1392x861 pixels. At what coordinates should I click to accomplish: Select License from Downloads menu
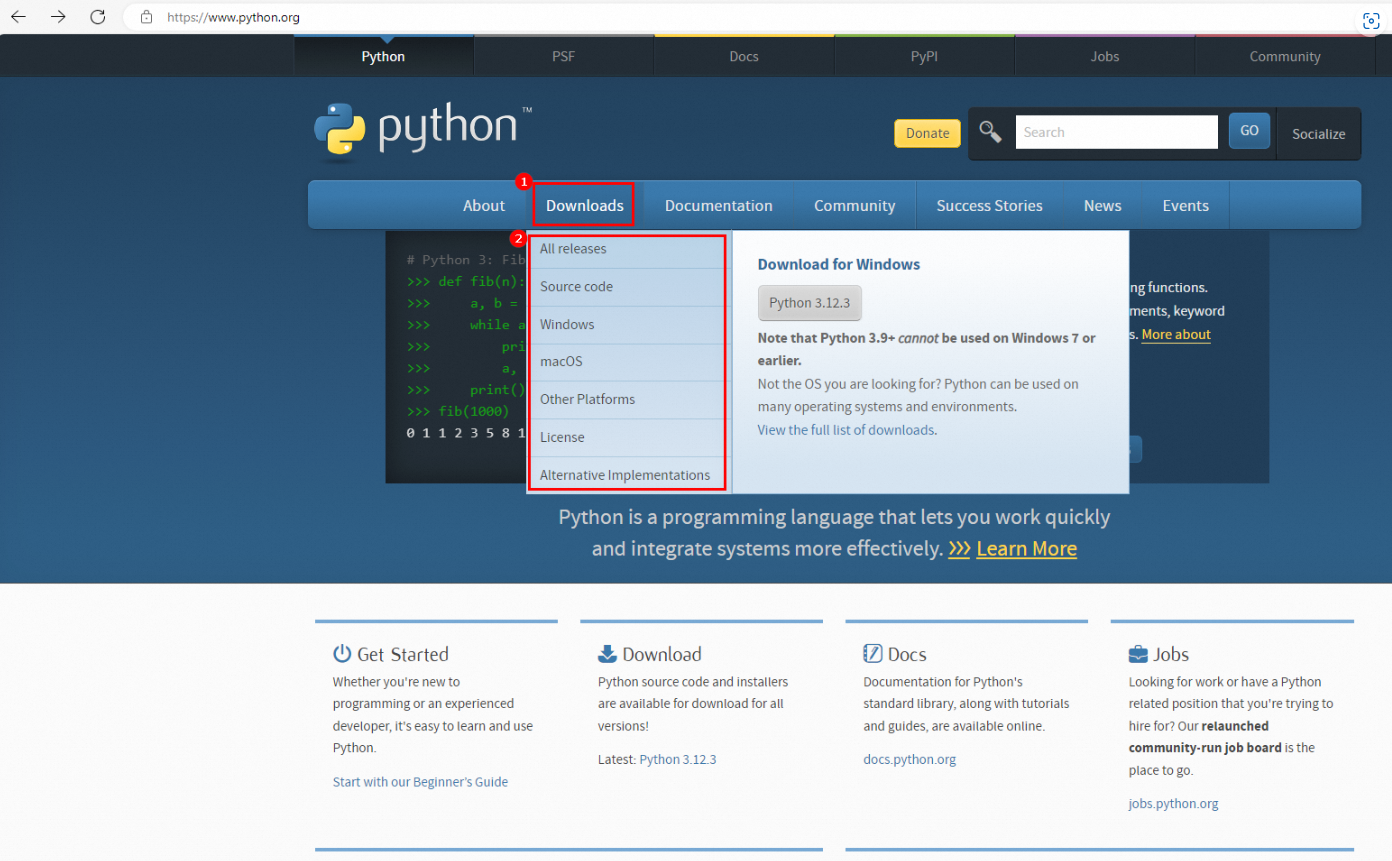pos(629,438)
